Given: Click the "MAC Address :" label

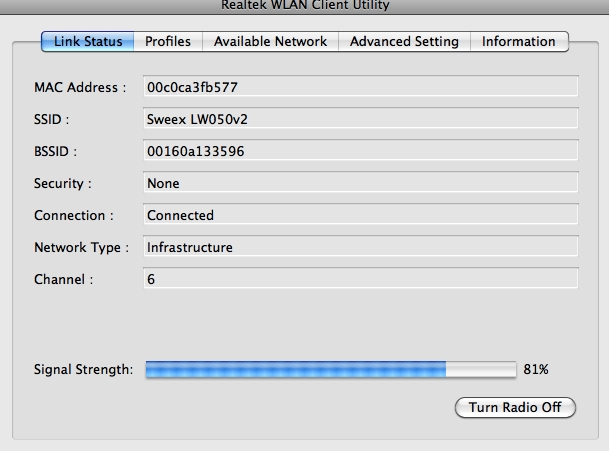Looking at the screenshot, I should (80, 87).
